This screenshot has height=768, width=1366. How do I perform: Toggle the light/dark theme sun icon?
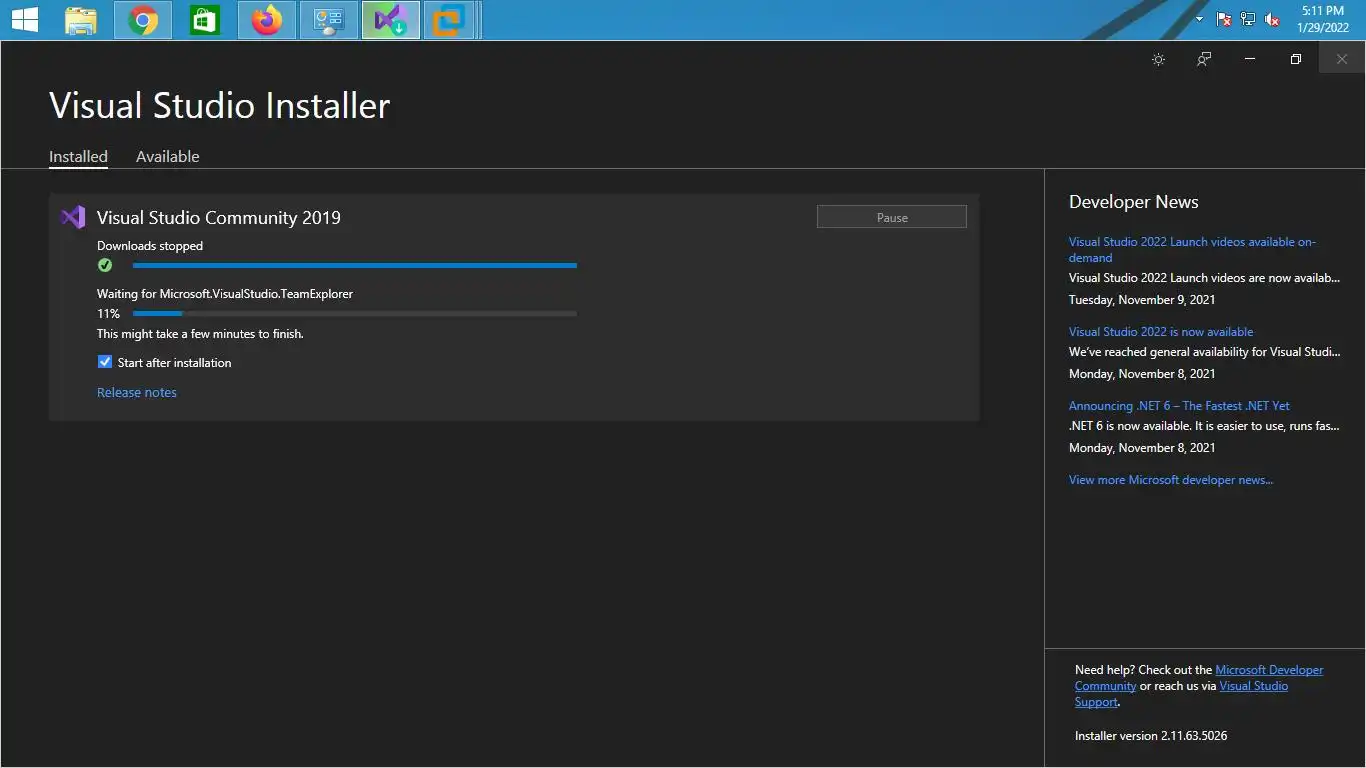(x=1158, y=59)
